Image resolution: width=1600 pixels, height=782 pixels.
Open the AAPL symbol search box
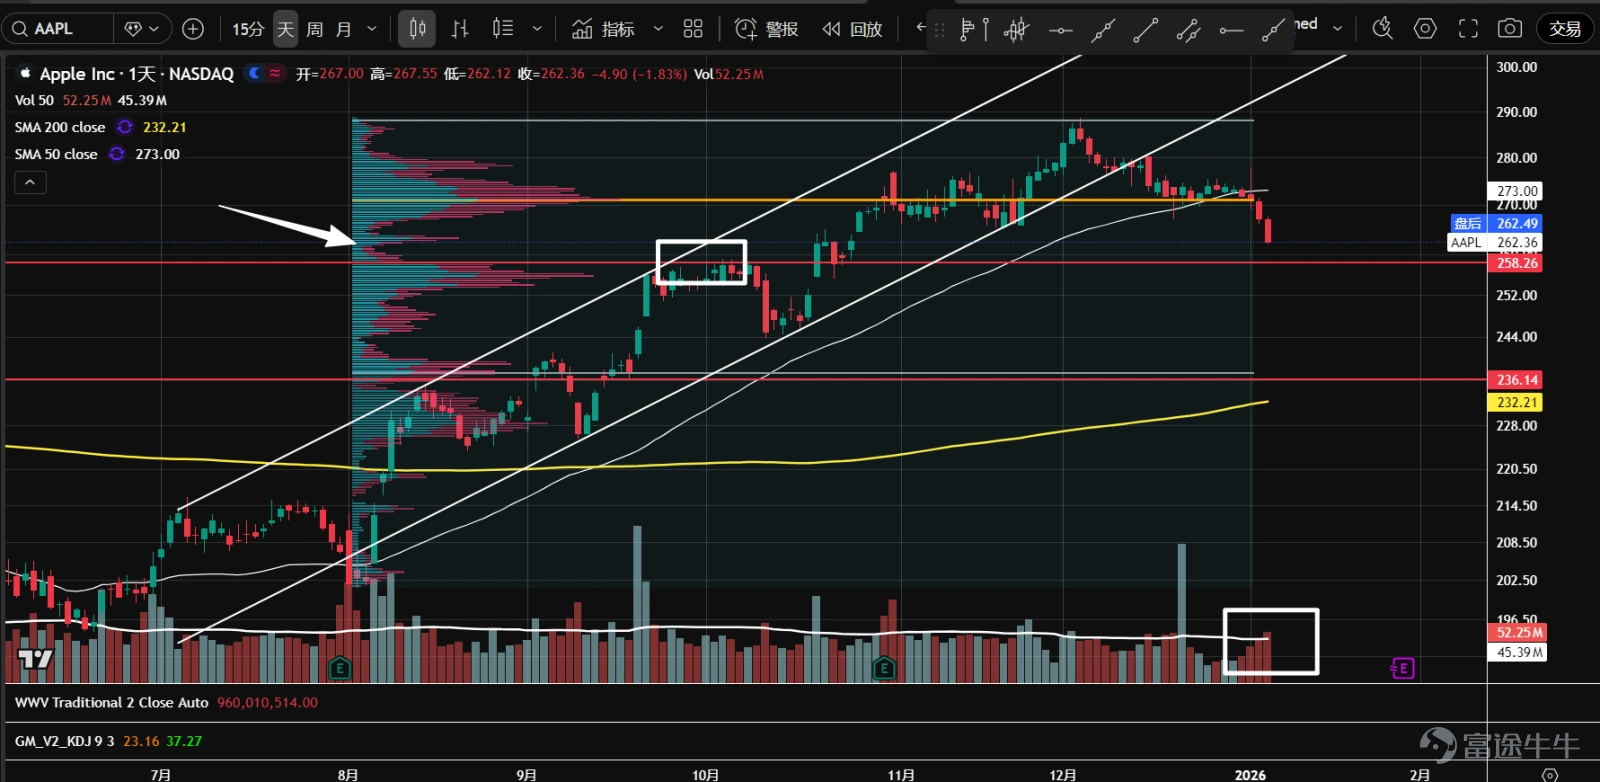[x=58, y=29]
